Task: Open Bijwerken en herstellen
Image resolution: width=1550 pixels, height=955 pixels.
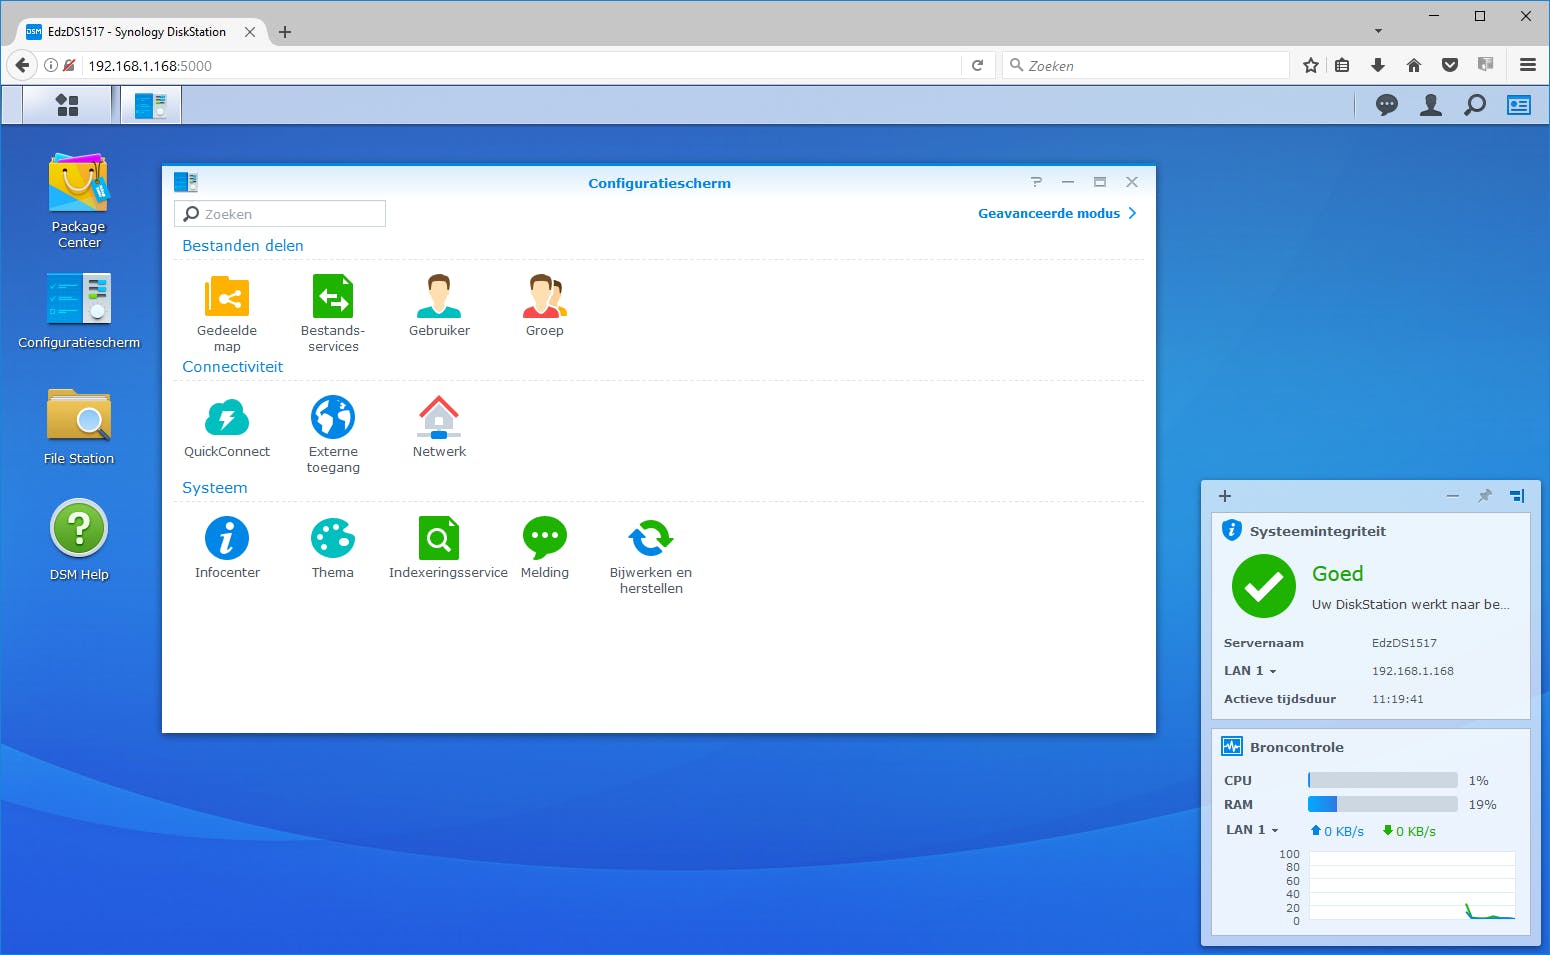Action: coord(651,555)
